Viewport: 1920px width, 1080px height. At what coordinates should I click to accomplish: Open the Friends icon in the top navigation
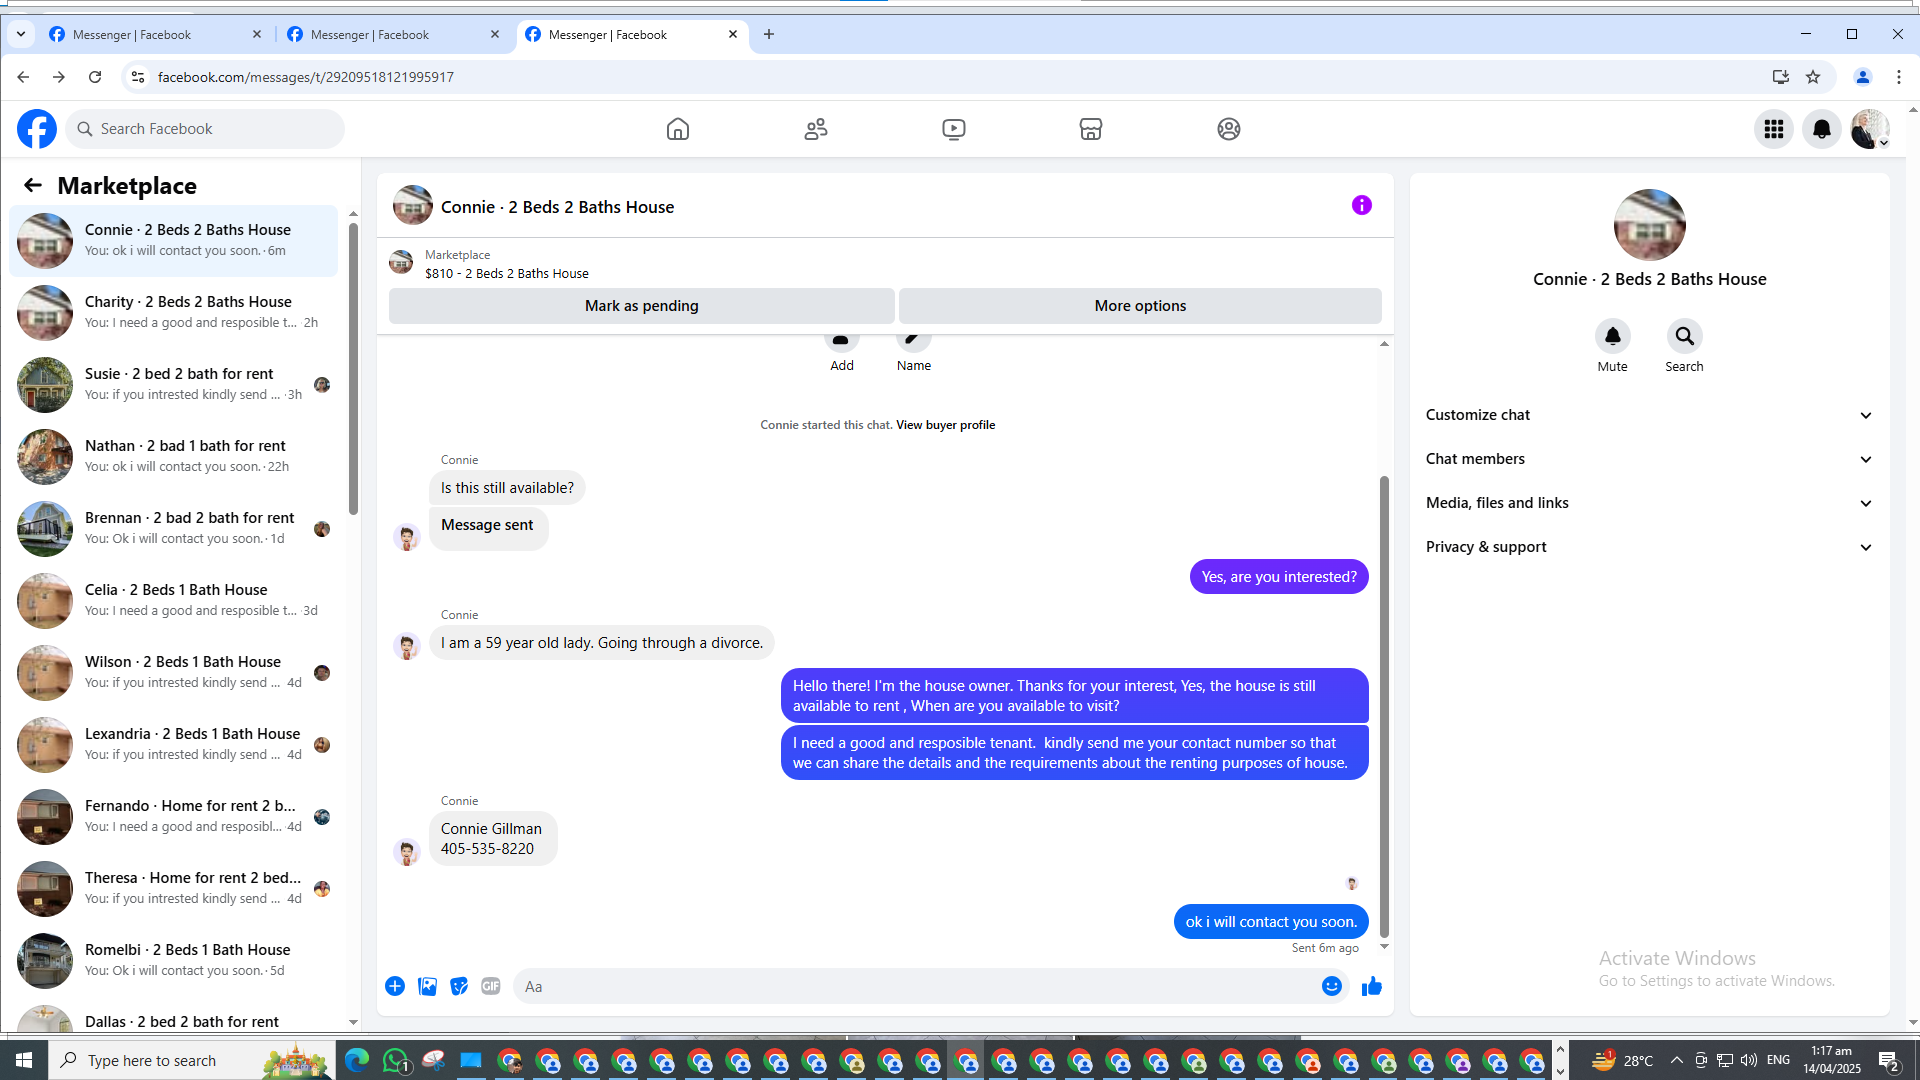pos(816,129)
